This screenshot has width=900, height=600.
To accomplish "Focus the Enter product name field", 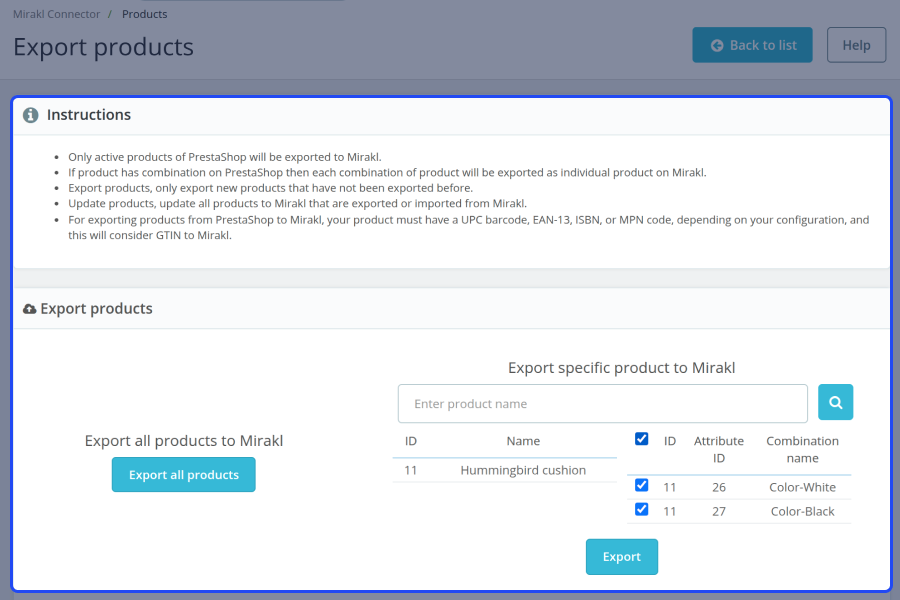I will (602, 404).
